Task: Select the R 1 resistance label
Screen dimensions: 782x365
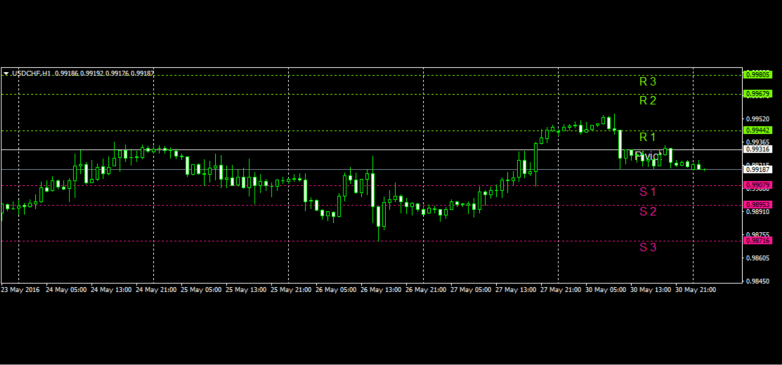Action: [648, 137]
